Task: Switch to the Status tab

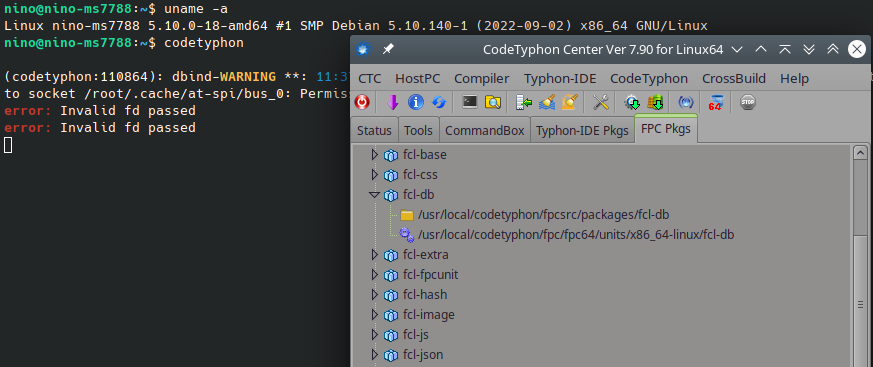Action: pos(374,131)
